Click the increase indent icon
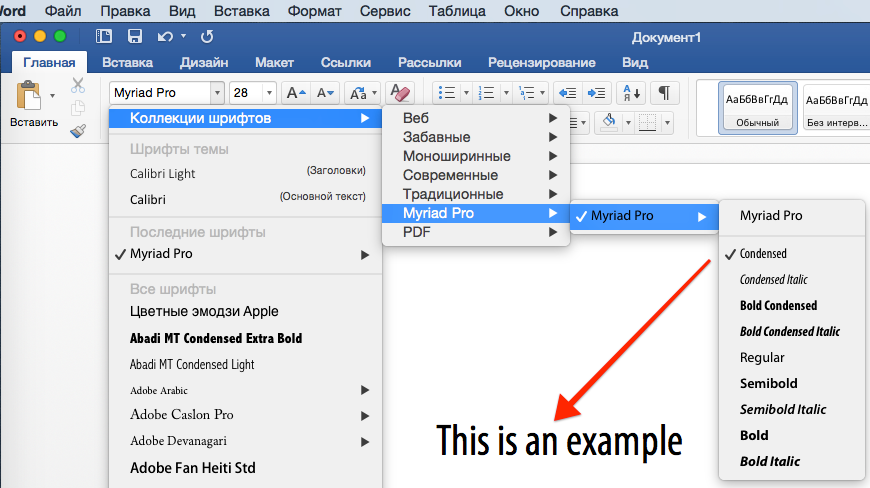Screen dimensions: 870x488 [x=596, y=93]
